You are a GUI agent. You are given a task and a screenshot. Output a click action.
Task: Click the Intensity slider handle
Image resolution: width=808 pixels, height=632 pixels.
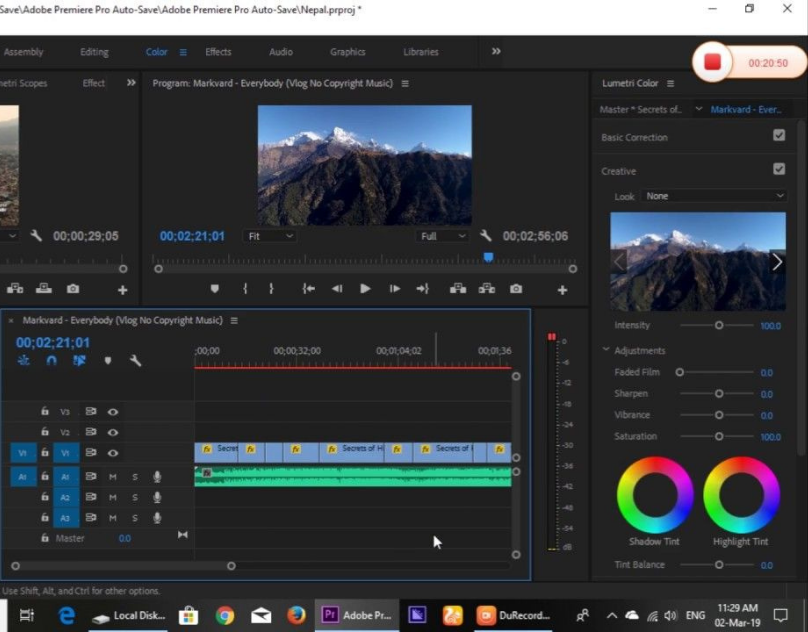coord(718,325)
